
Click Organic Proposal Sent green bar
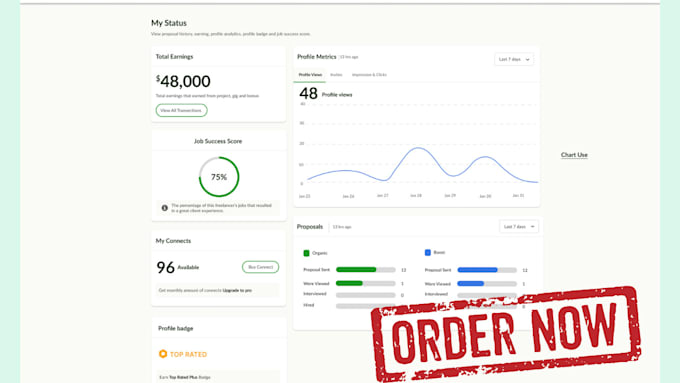(x=356, y=270)
